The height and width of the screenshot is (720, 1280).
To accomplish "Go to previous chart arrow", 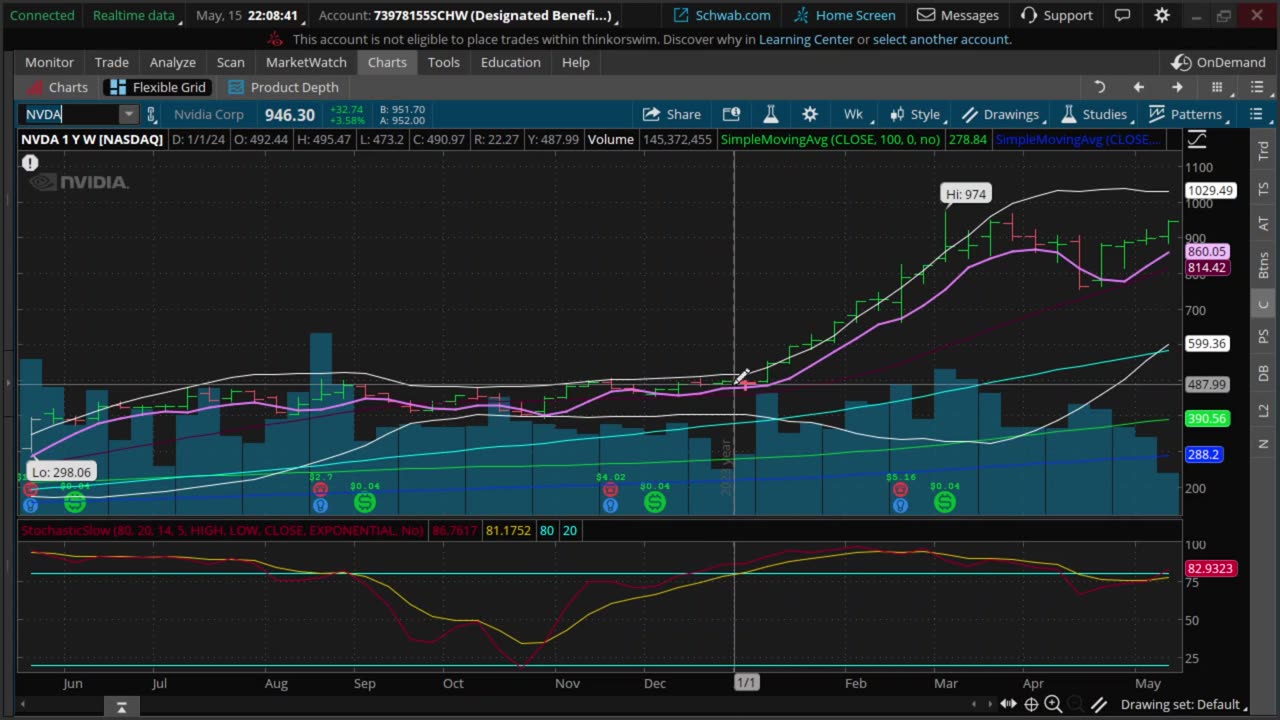I will [1138, 88].
